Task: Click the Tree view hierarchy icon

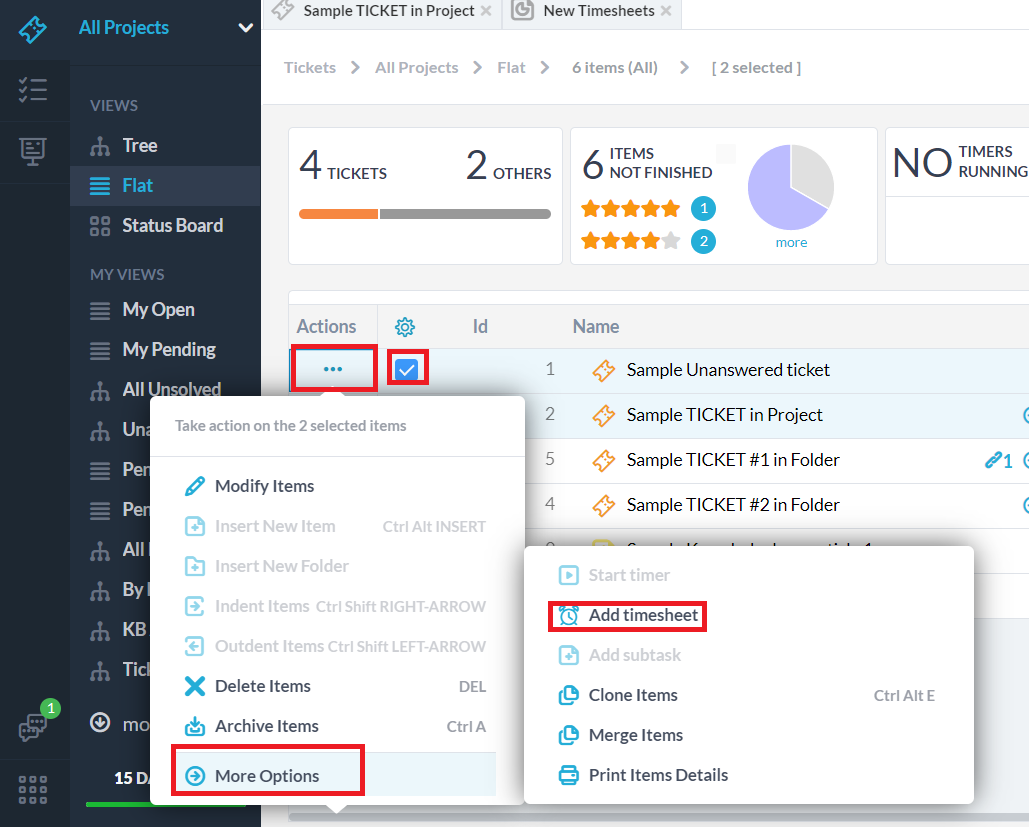Action: 100,146
